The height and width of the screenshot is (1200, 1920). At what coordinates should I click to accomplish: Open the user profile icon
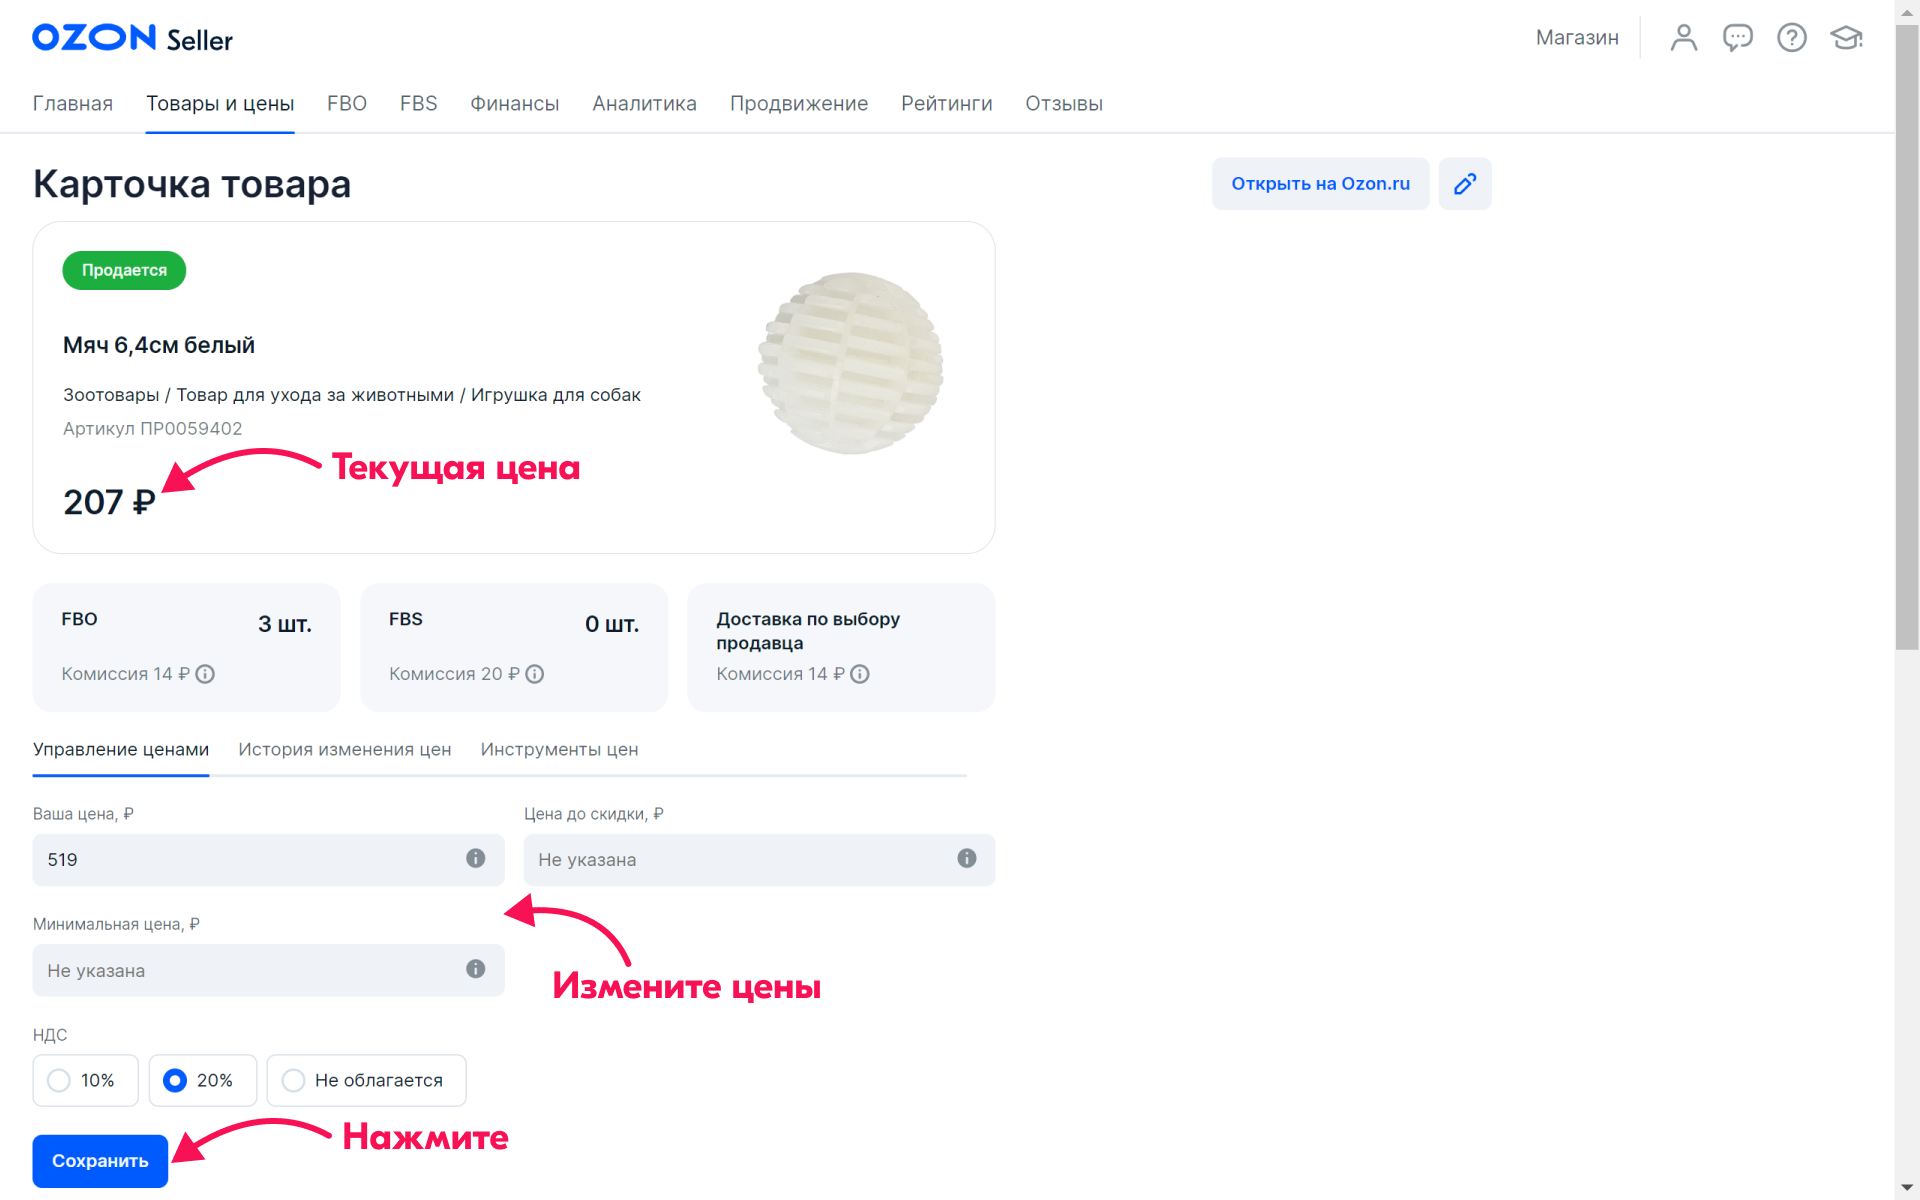point(1684,38)
